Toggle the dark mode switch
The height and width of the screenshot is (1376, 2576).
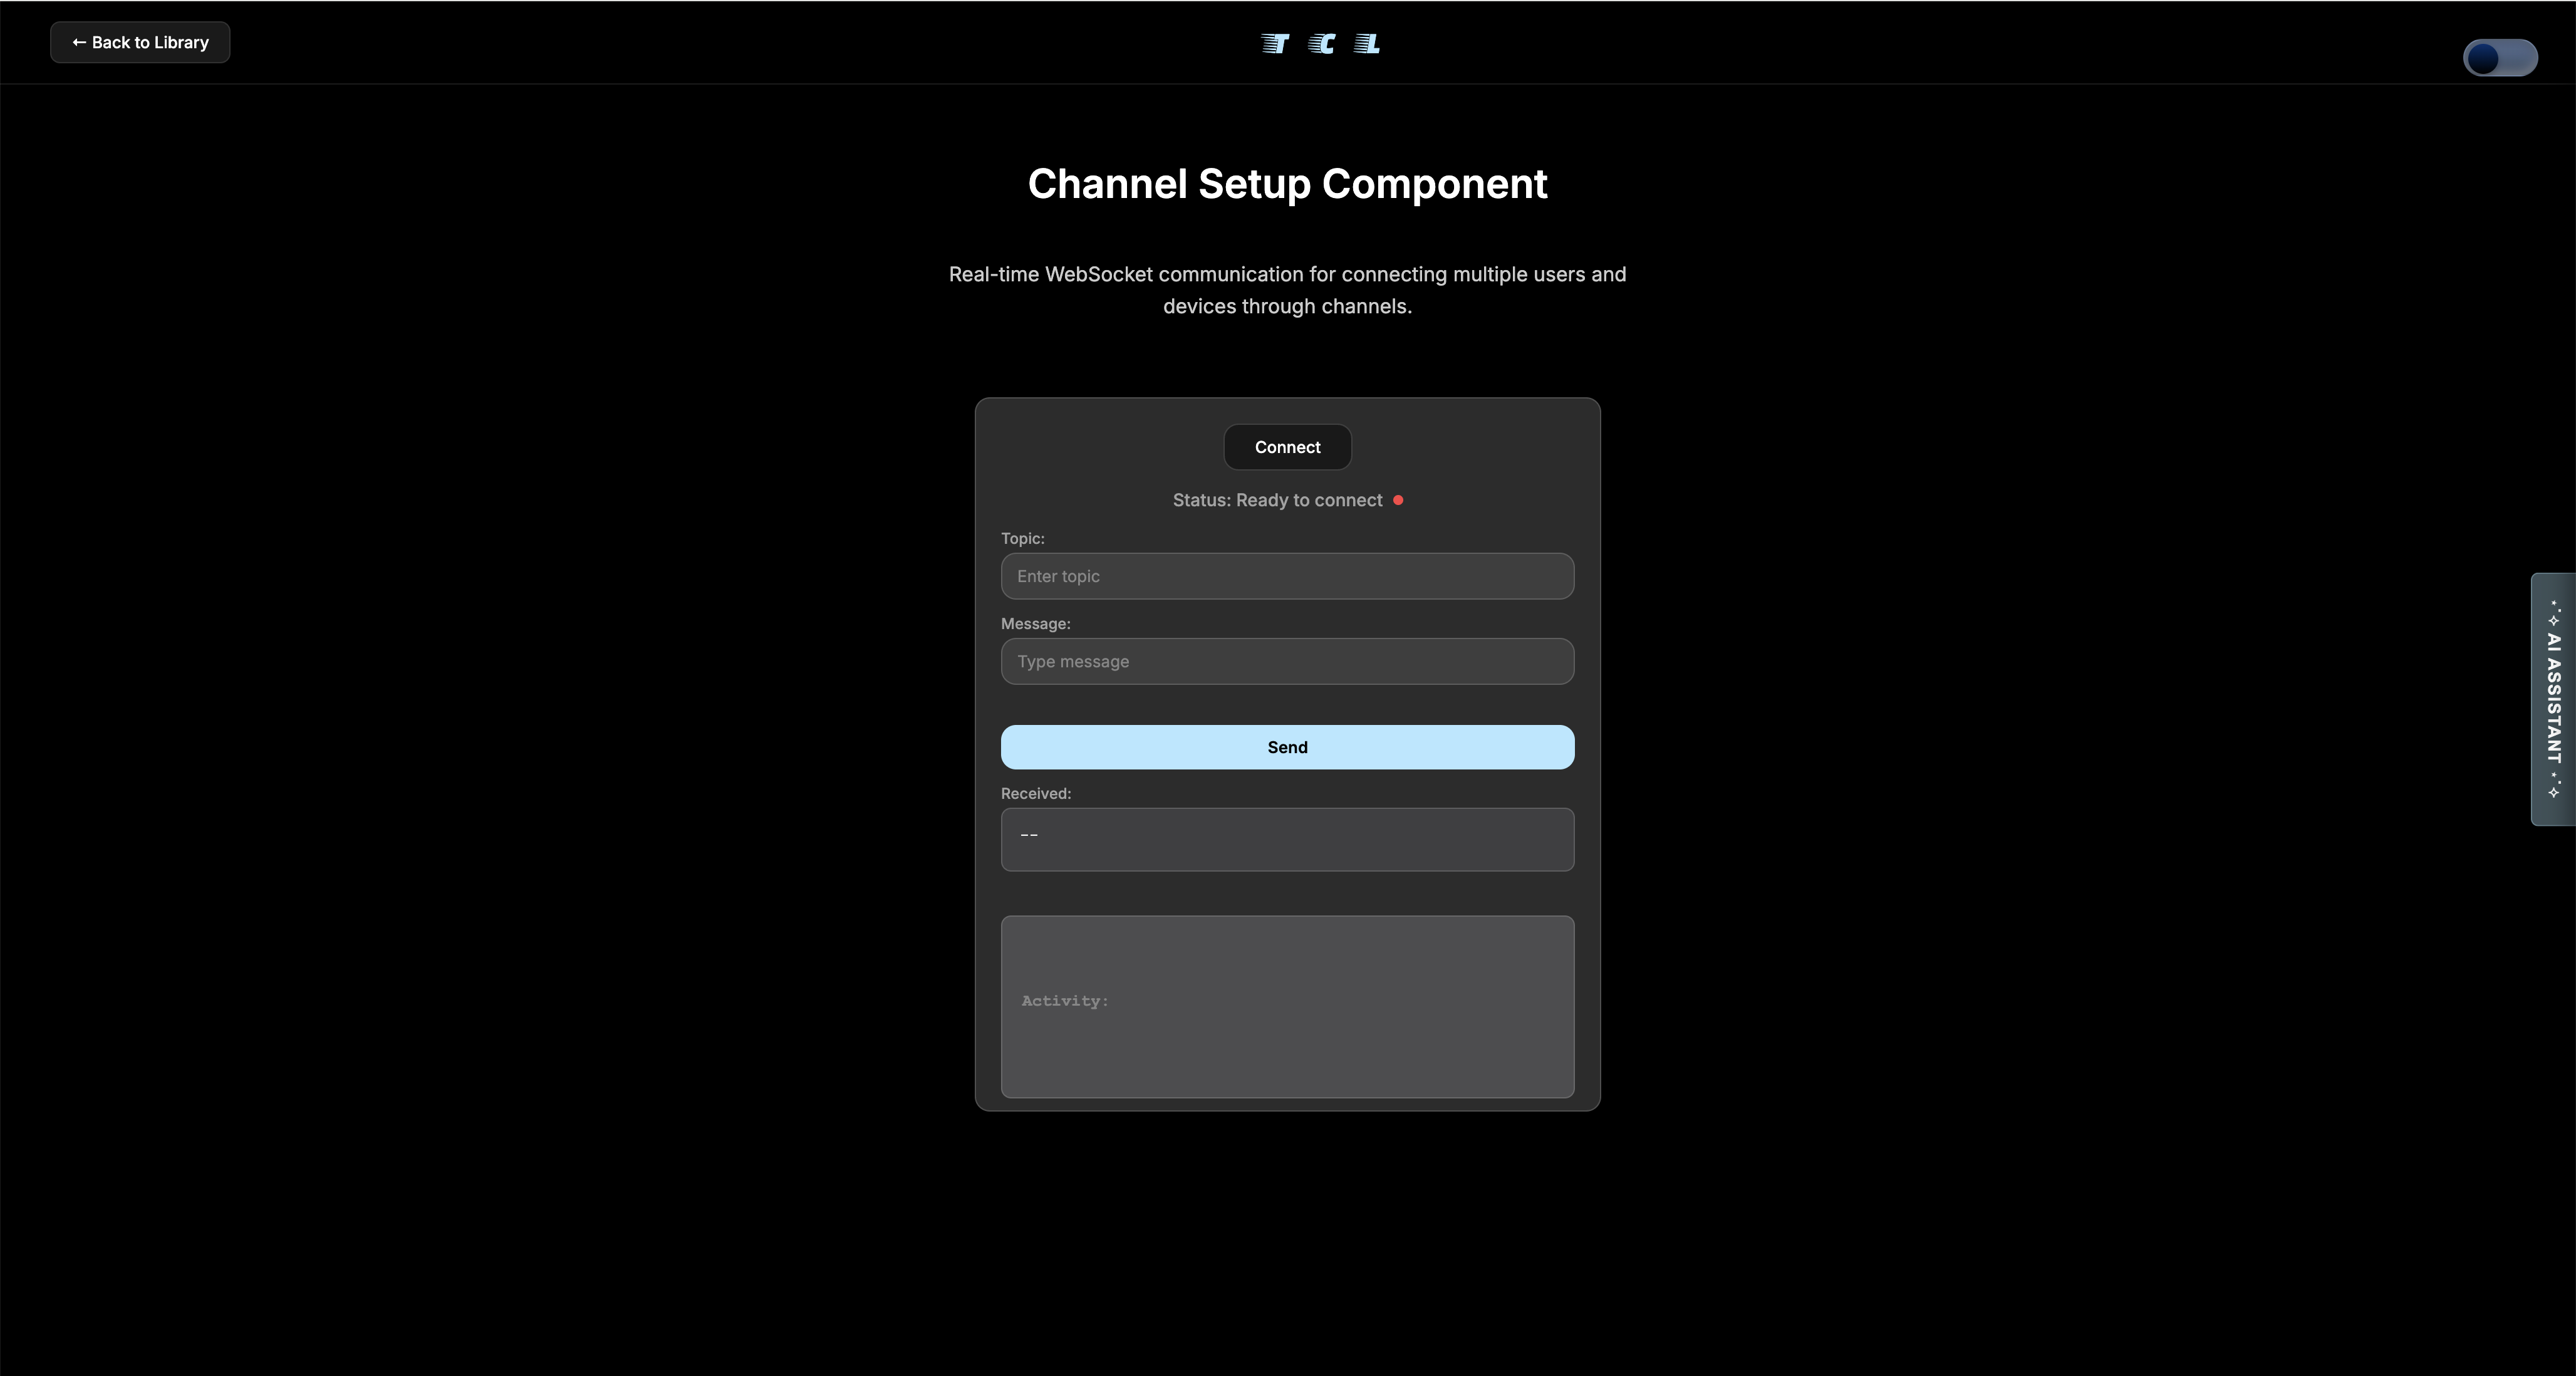pos(2500,58)
